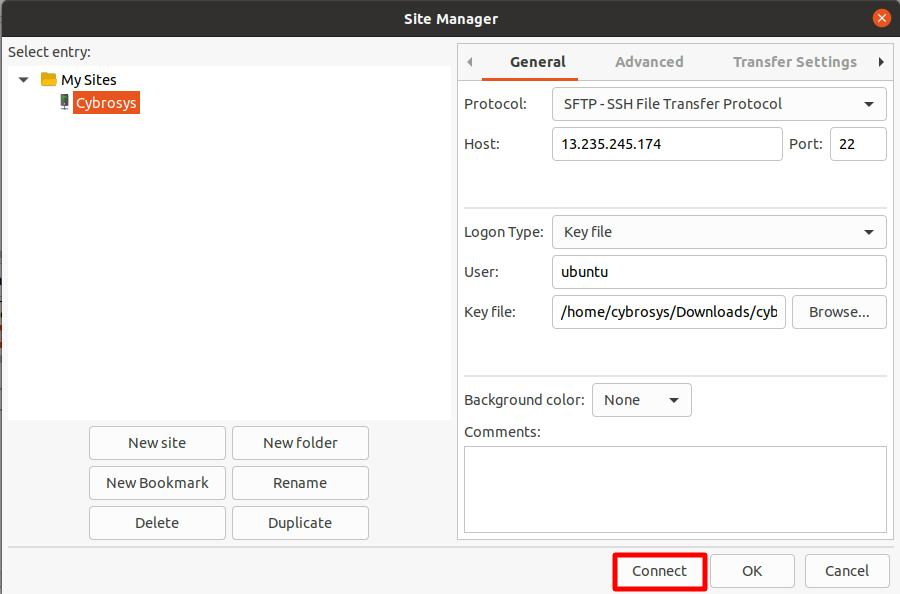Viewport: 900px width, 594px height.
Task: Focus the Comments text area
Action: click(x=674, y=489)
